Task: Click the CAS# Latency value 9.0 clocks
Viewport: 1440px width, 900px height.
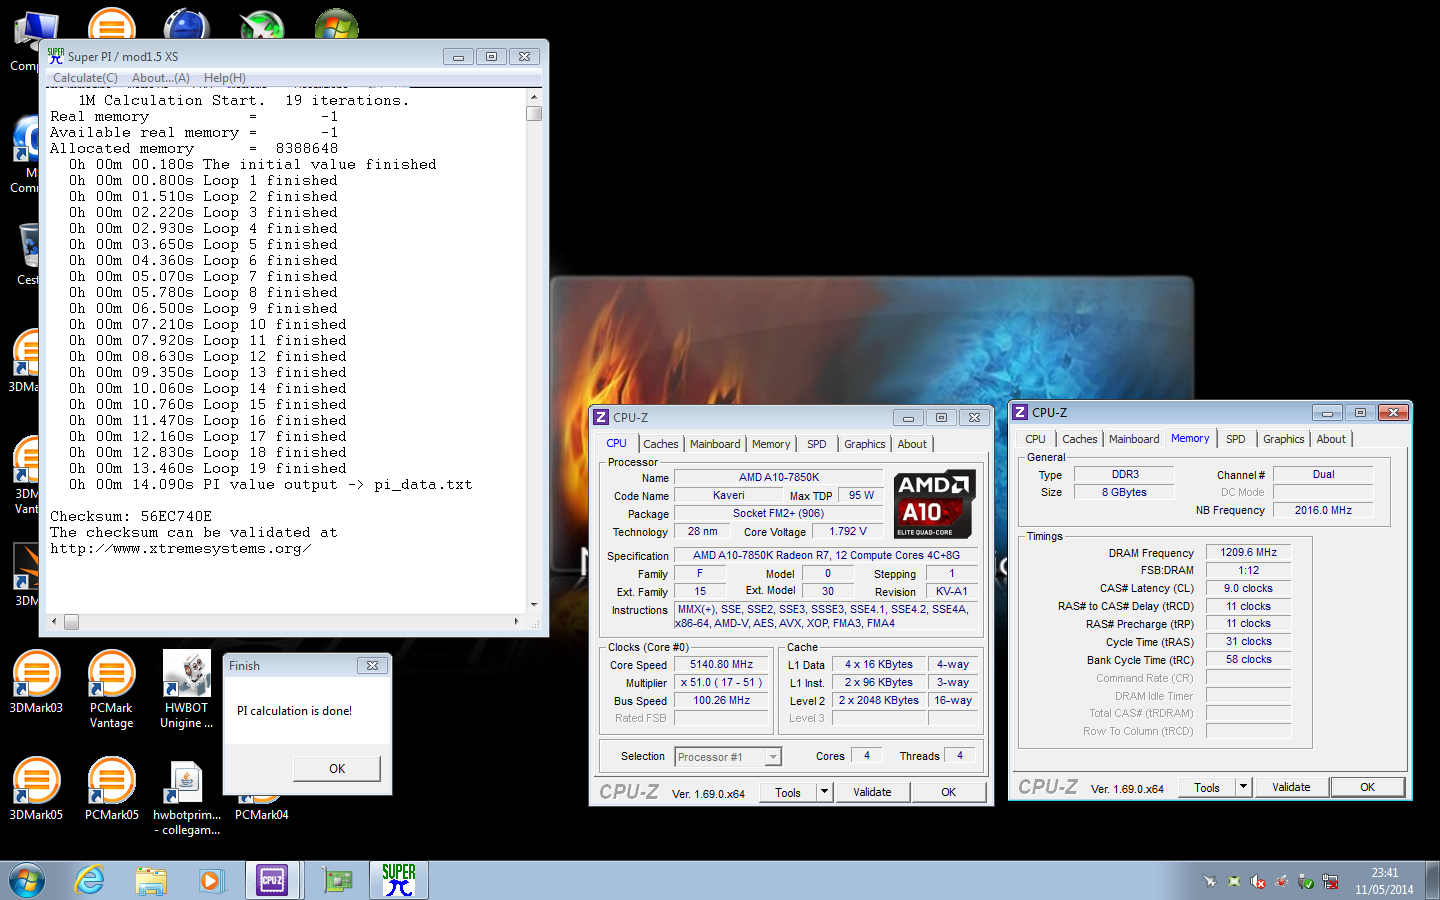Action: (x=1249, y=588)
